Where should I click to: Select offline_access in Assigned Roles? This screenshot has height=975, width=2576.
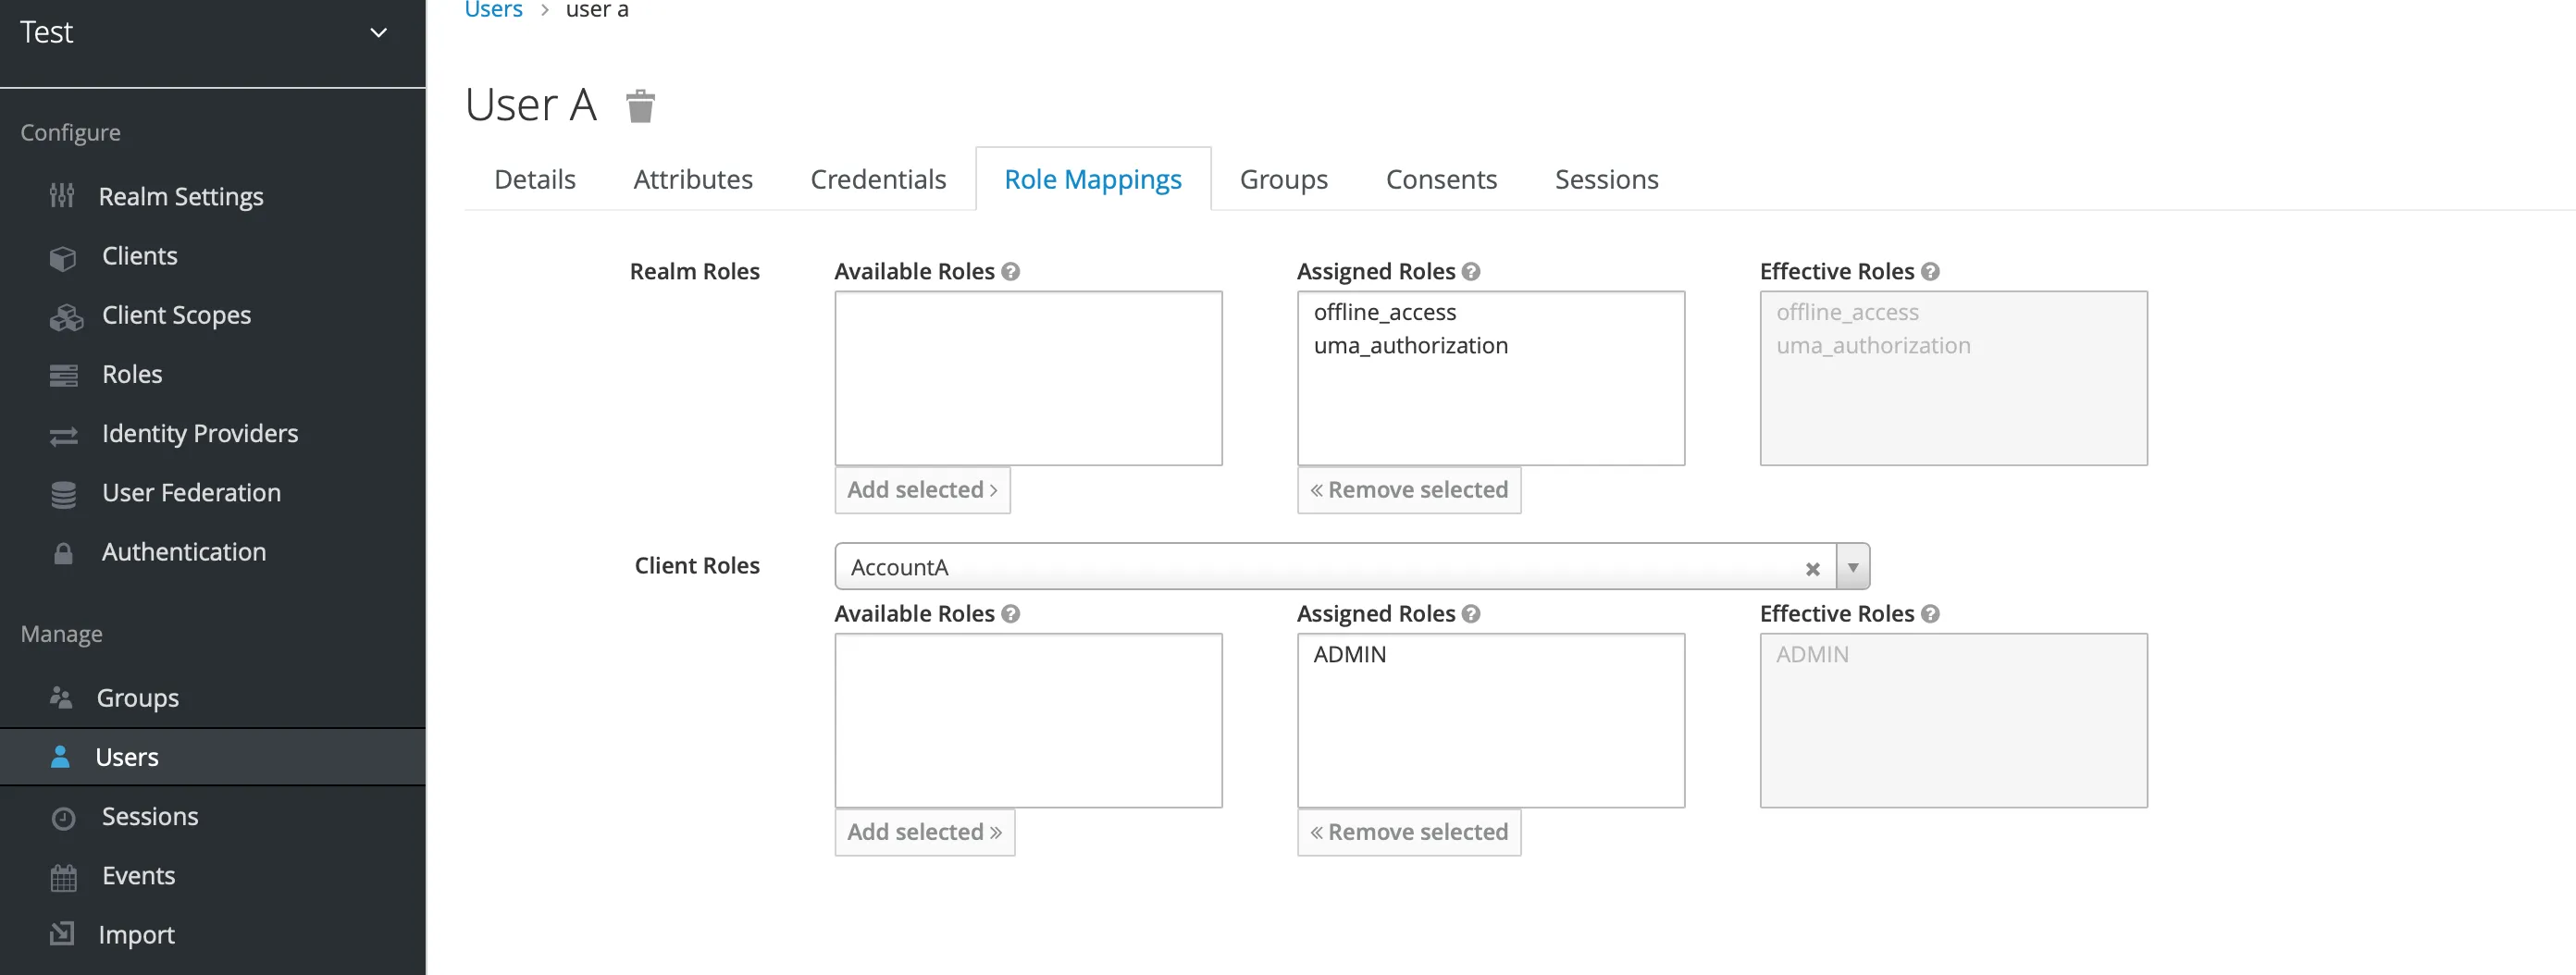[1384, 312]
